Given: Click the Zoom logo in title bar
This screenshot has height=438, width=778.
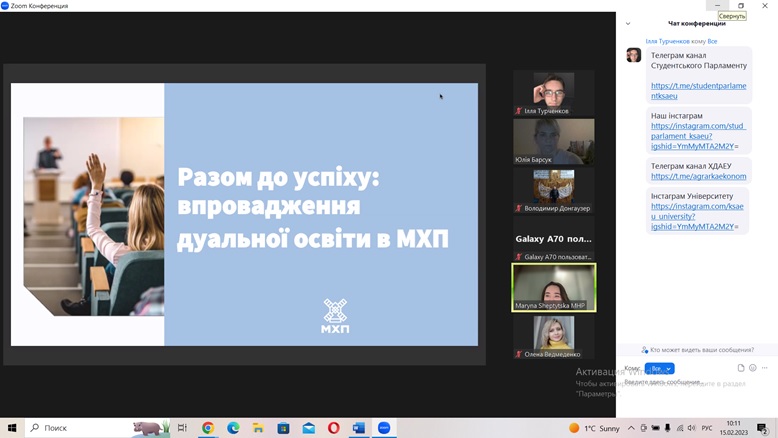Looking at the screenshot, I should (x=5, y=5).
